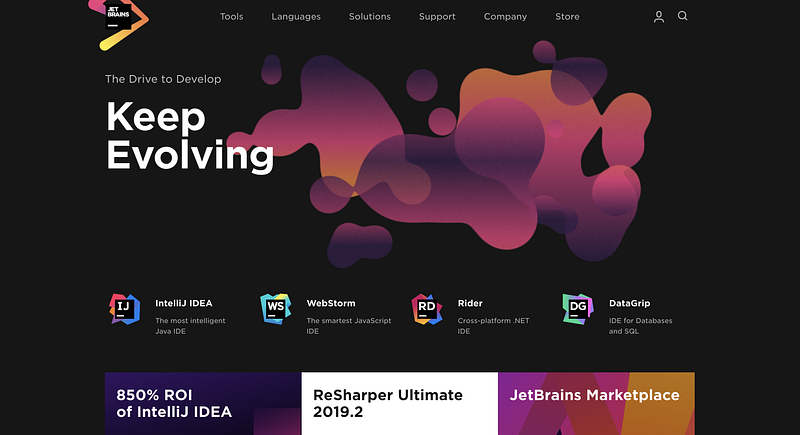
Task: Open the search magnifier icon
Action: (683, 16)
